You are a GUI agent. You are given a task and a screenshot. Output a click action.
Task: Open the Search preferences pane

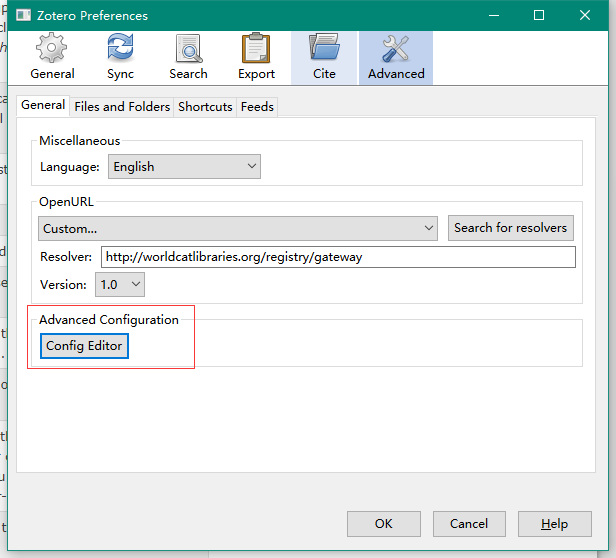tap(189, 57)
